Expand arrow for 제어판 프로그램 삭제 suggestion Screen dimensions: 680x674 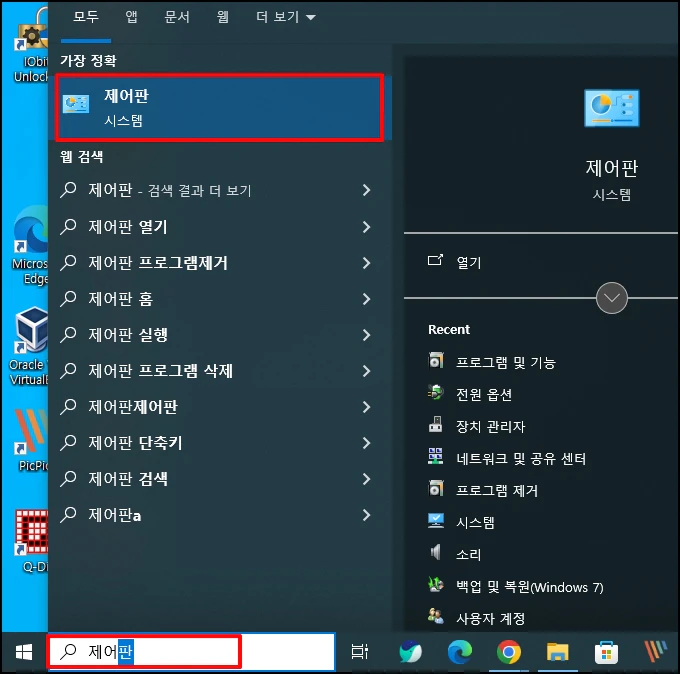(x=366, y=371)
